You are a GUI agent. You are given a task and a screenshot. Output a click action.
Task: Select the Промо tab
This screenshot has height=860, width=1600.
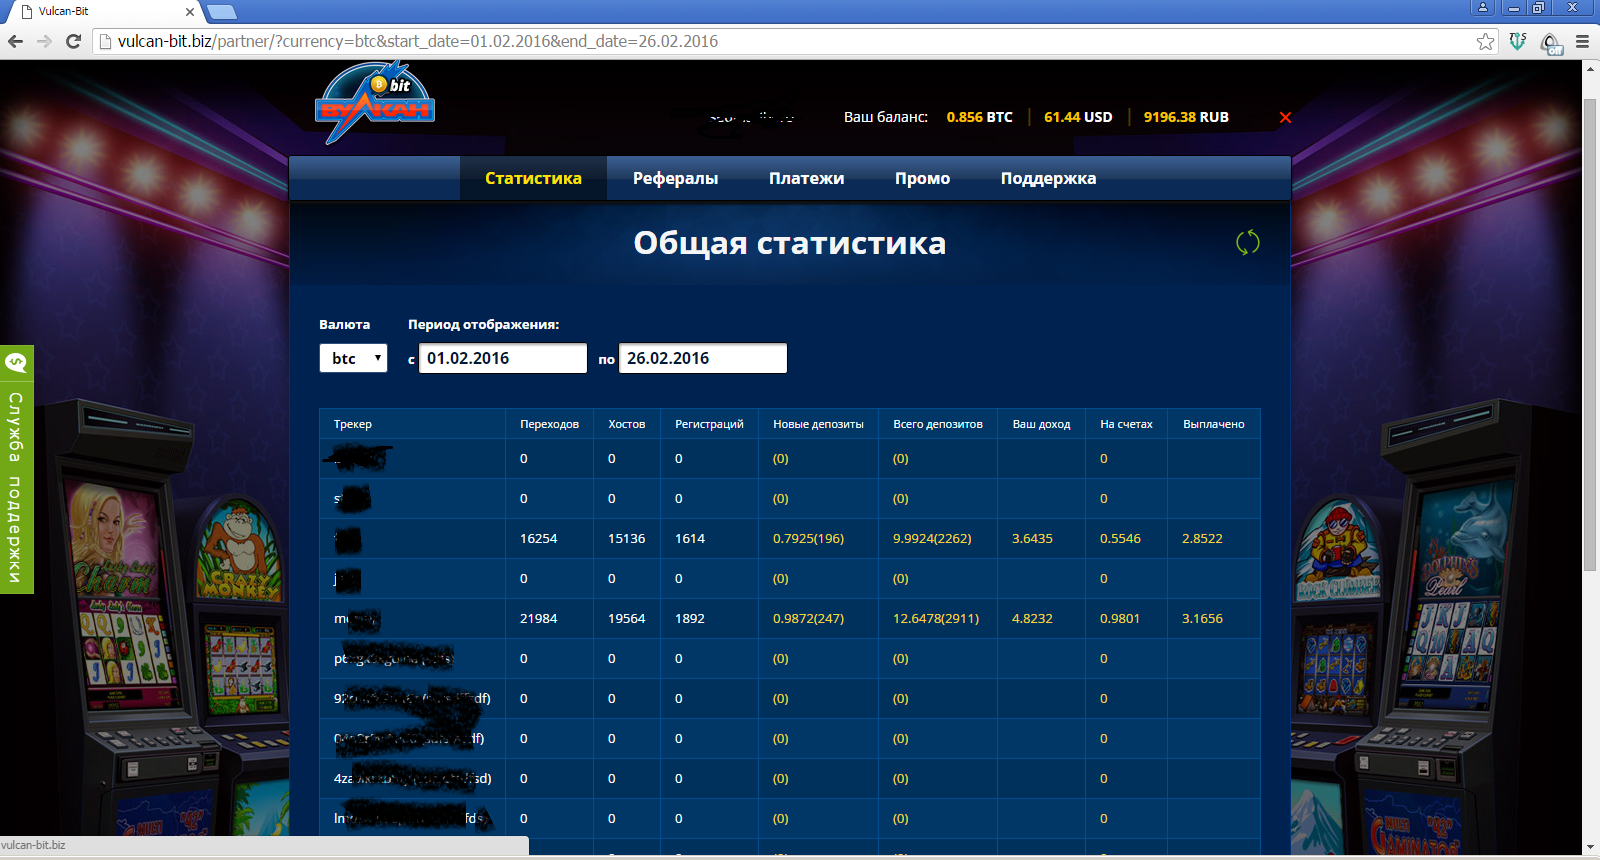[x=922, y=178]
